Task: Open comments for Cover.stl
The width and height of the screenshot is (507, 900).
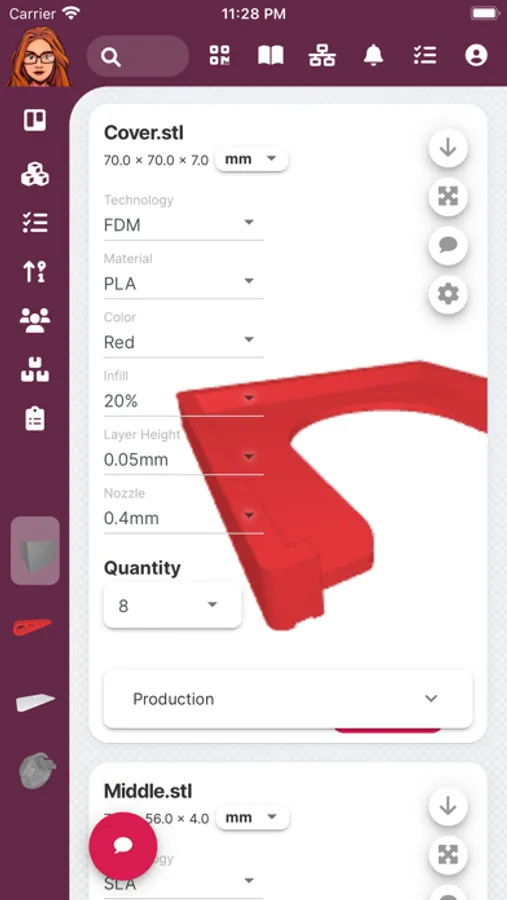Action: coord(448,246)
